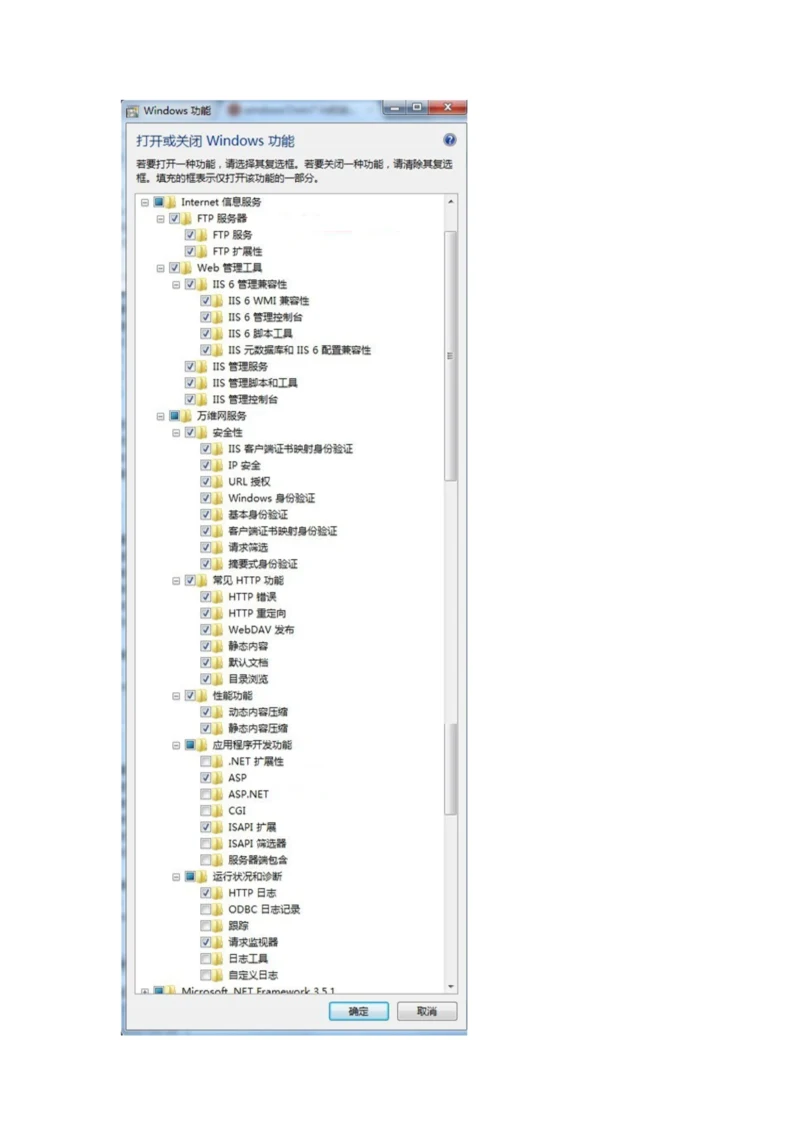Viewport: 800px width, 1131px height.
Task: Click the folder icon beside 请求监视器
Action: 218,942
